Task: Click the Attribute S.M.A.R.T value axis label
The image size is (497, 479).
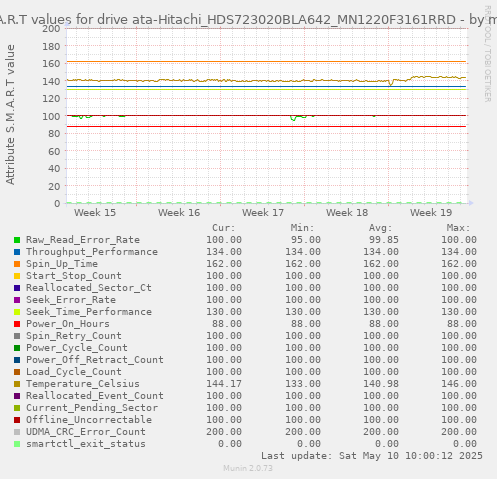Action: pyautogui.click(x=10, y=115)
